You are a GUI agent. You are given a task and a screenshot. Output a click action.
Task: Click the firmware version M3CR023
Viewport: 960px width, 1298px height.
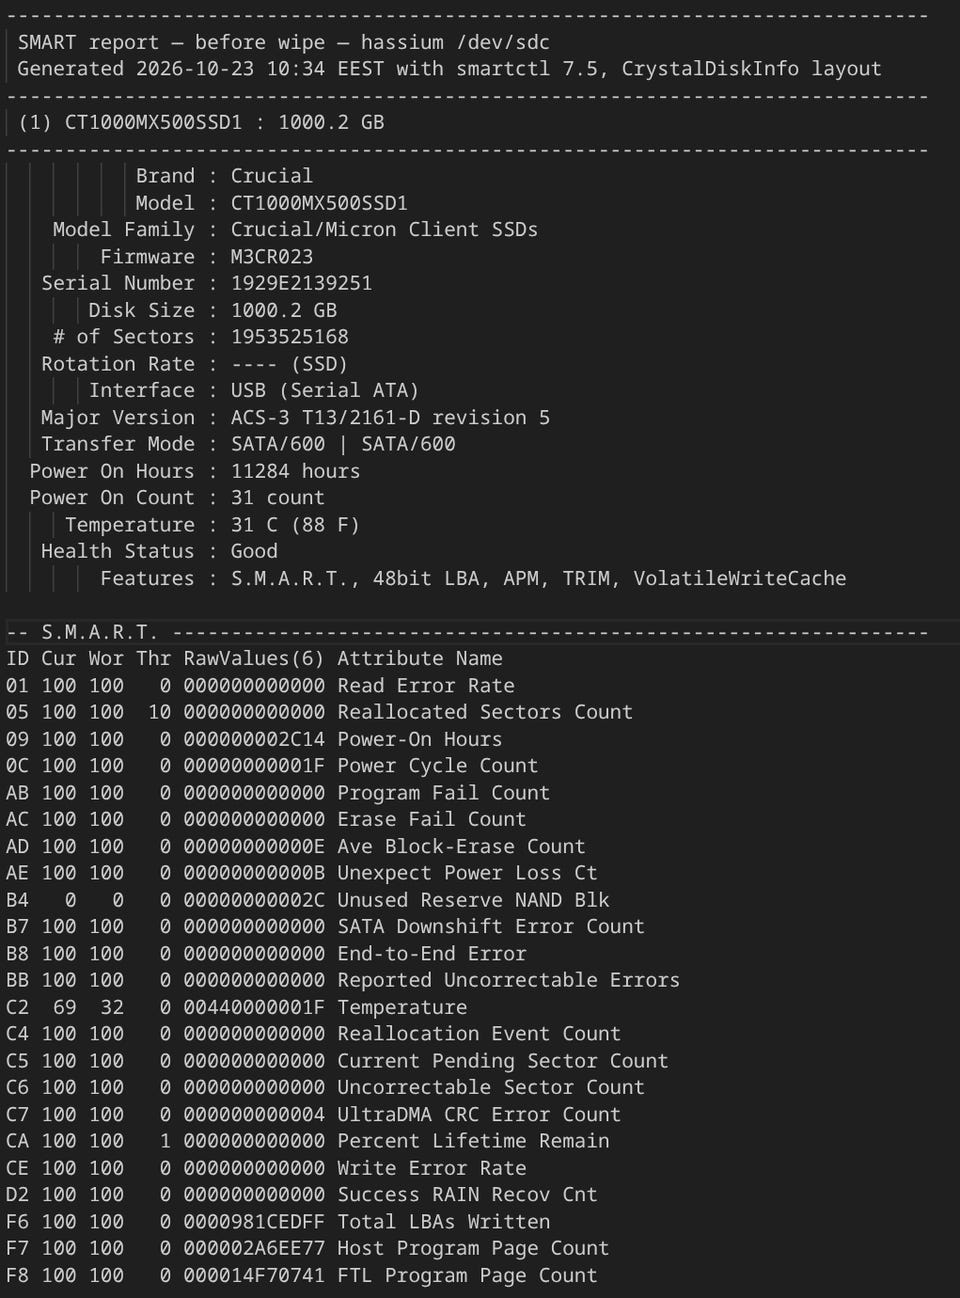pyautogui.click(x=272, y=257)
